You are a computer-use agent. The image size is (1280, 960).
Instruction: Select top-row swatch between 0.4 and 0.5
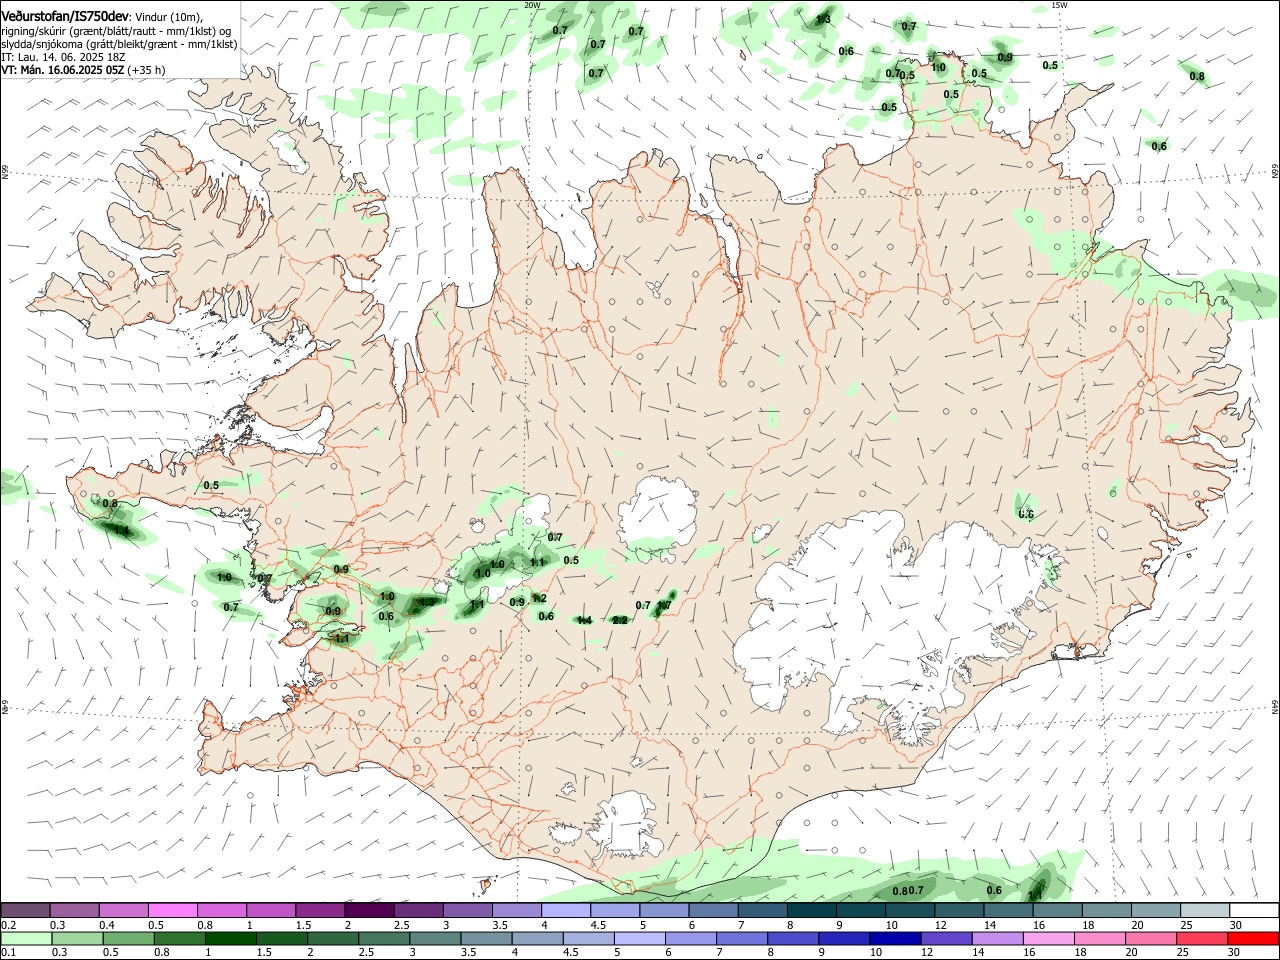(x=124, y=911)
